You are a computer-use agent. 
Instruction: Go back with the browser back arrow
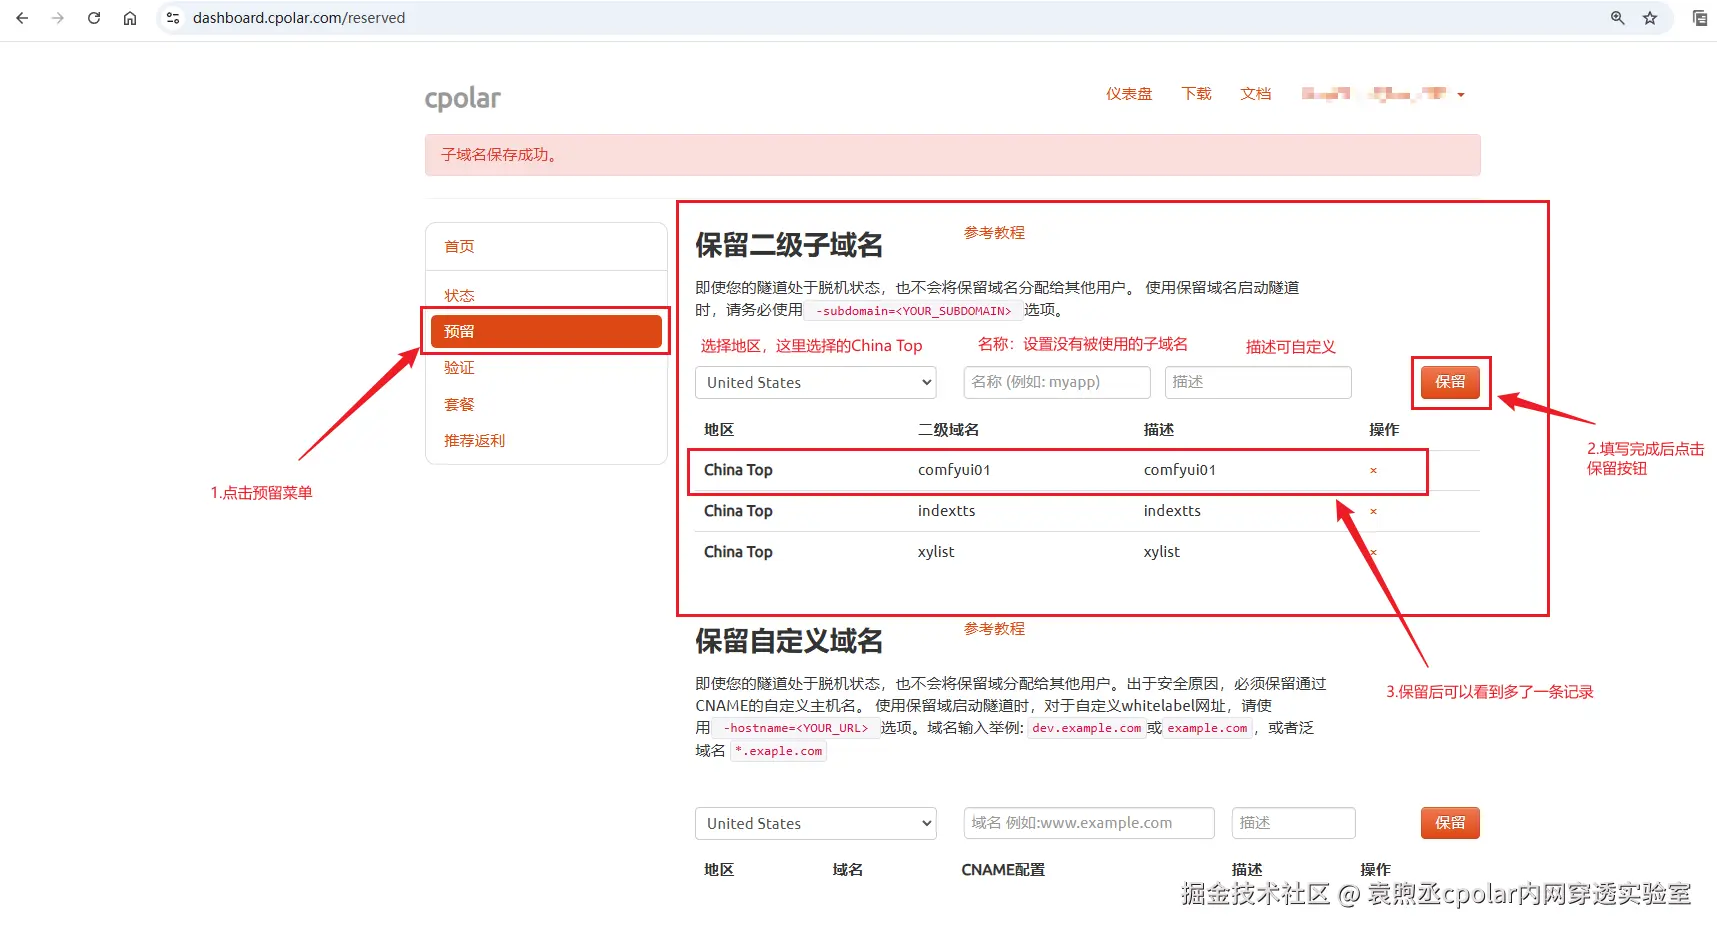coord(22,18)
